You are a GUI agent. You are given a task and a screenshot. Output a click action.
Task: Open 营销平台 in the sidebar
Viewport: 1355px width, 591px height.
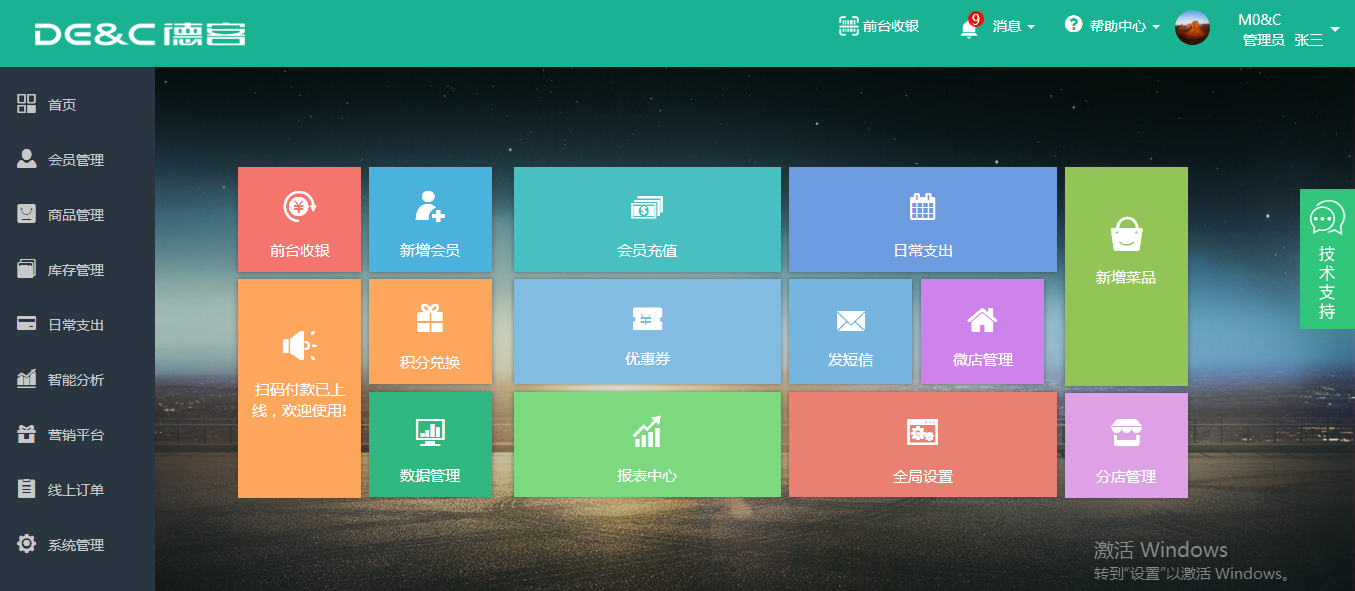pos(77,434)
